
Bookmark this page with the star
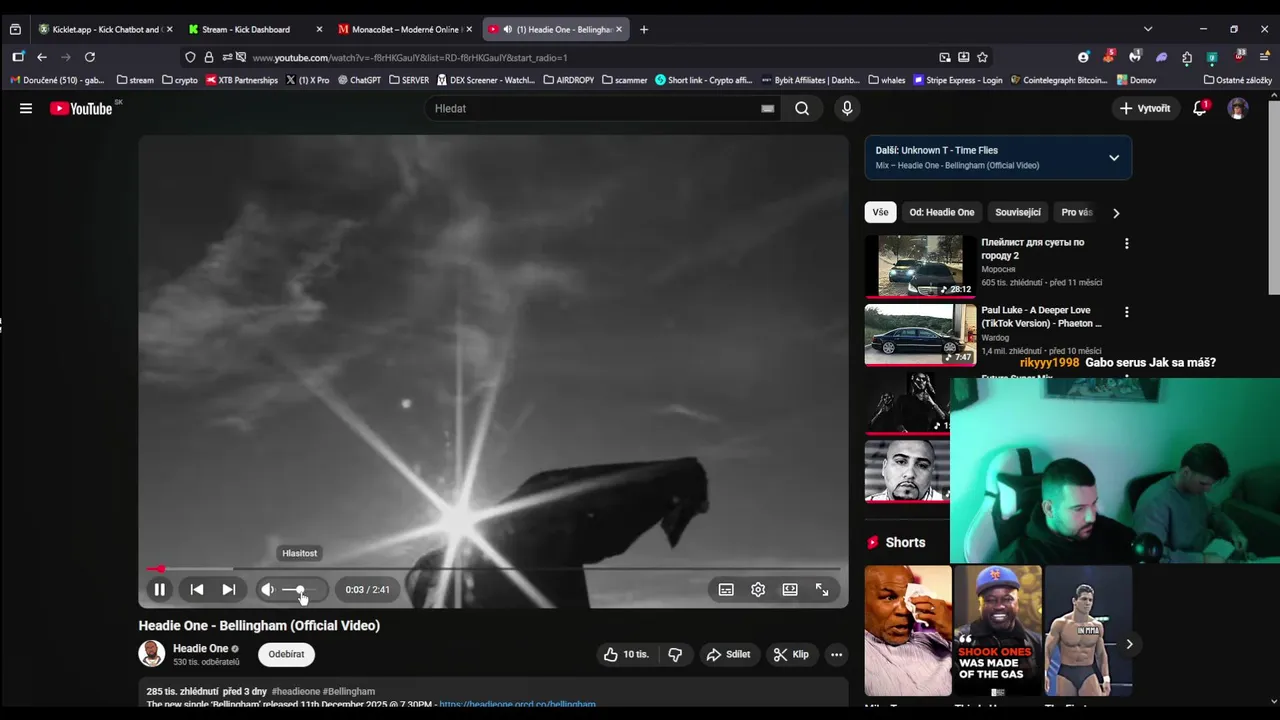coord(982,57)
